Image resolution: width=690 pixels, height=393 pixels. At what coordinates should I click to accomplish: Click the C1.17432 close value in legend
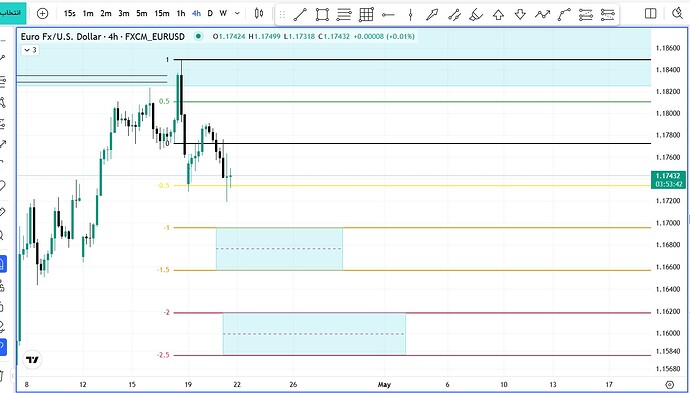[x=334, y=37]
